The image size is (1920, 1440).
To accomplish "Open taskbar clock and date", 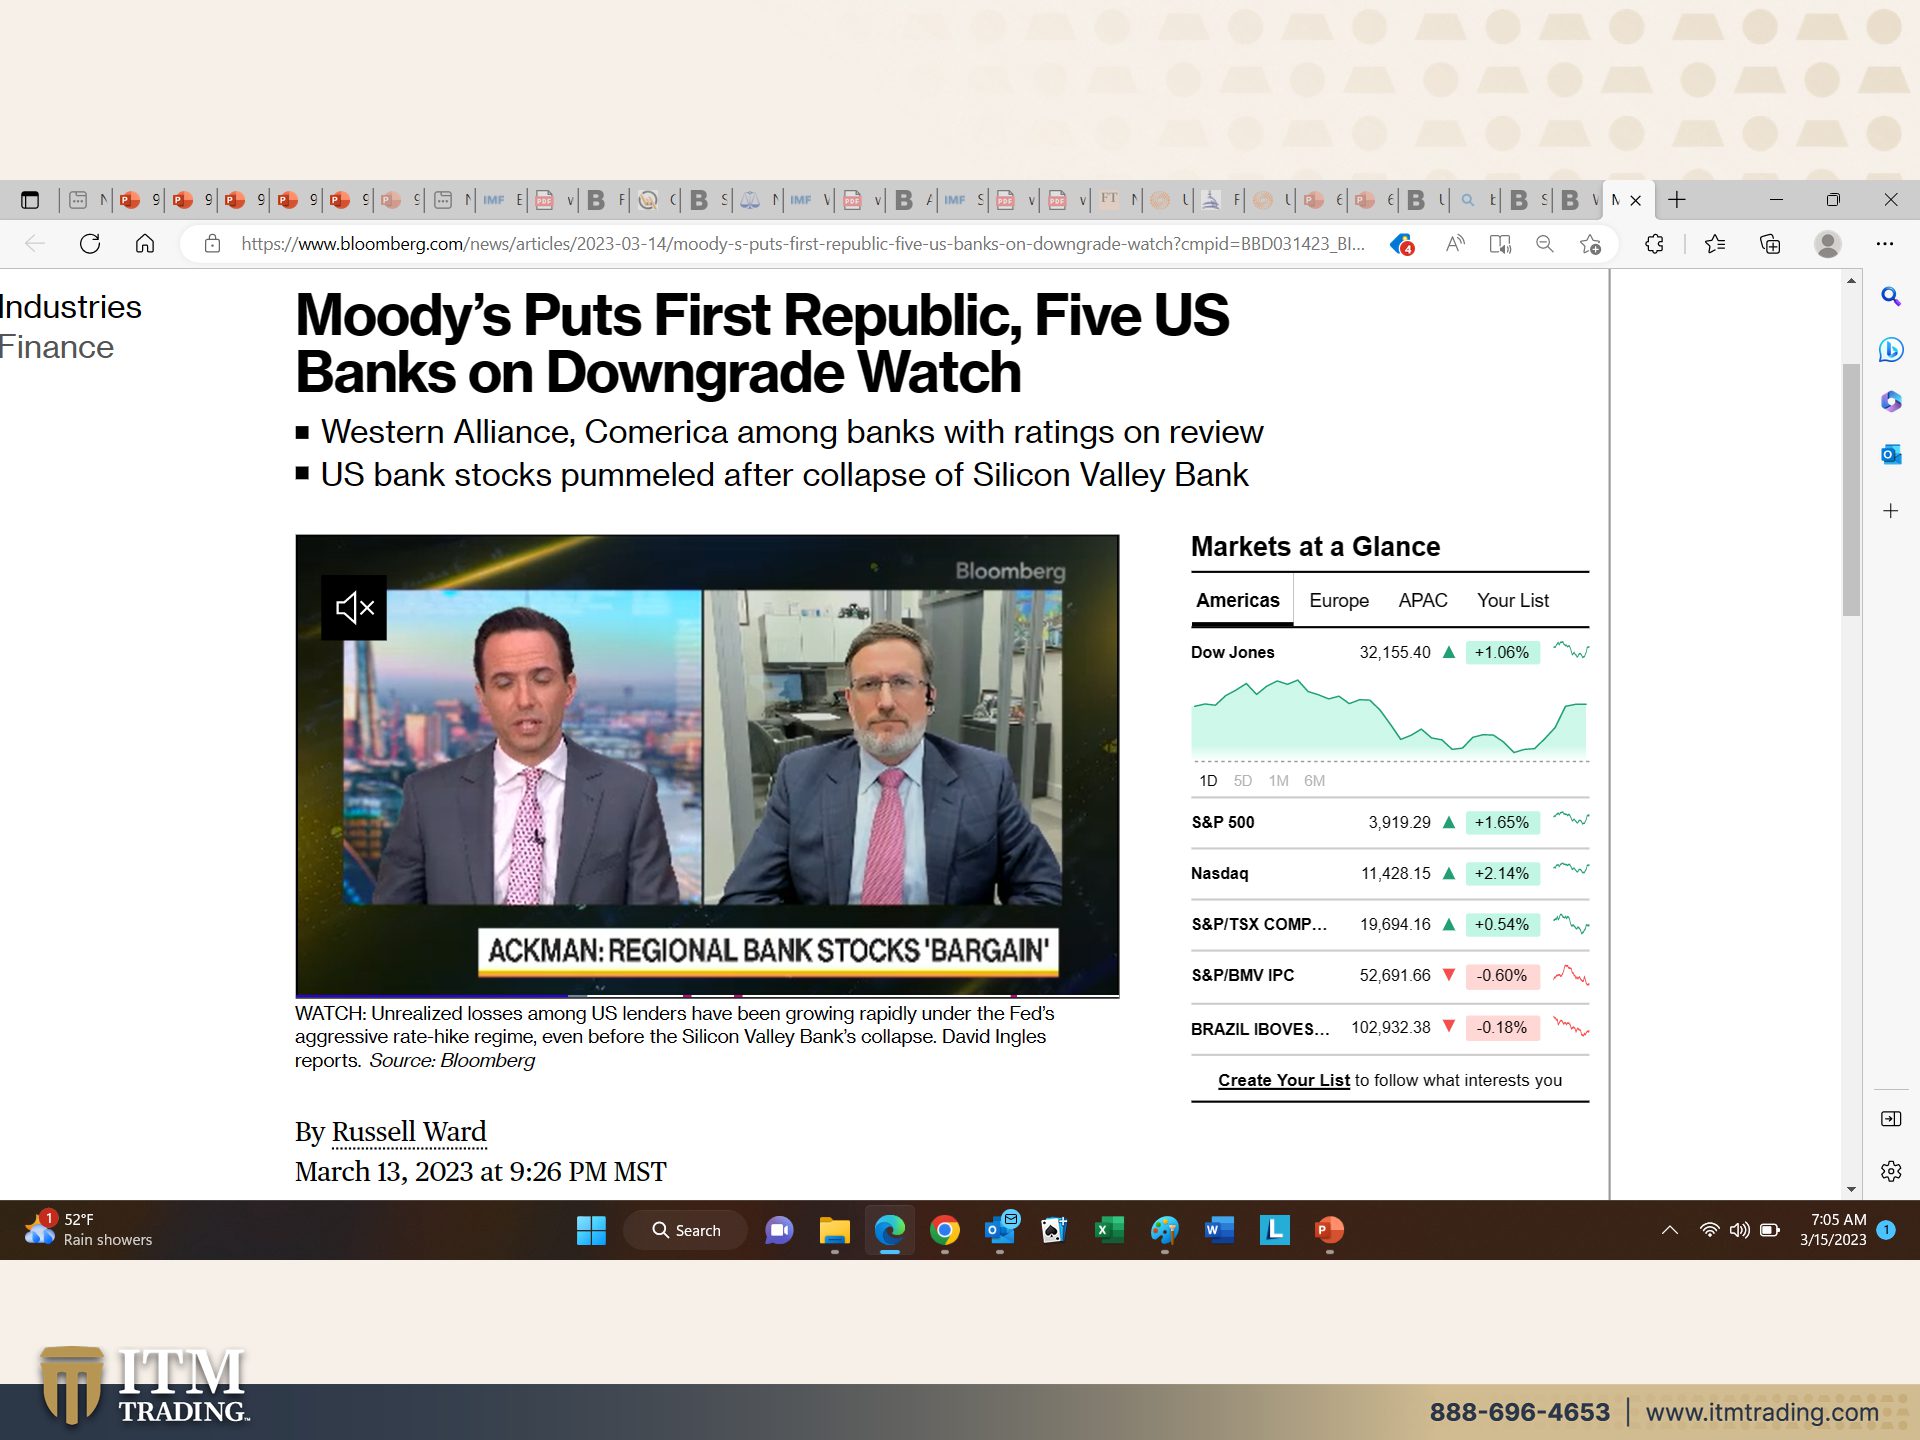I will pyautogui.click(x=1833, y=1230).
